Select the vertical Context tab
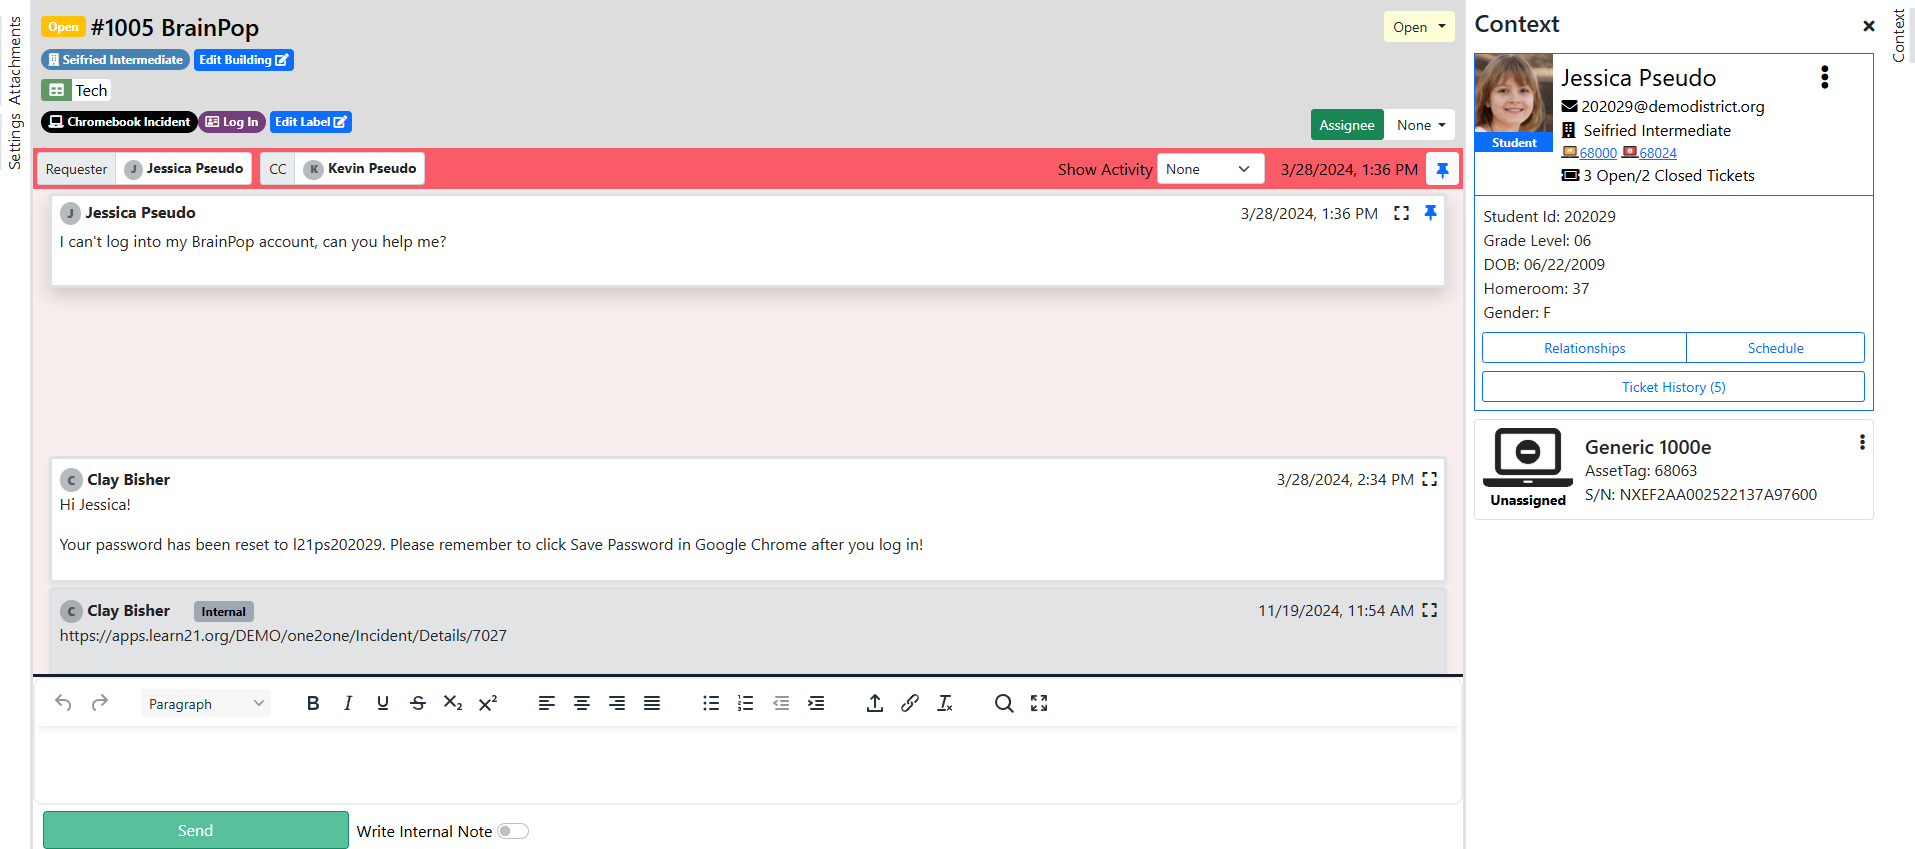The height and width of the screenshot is (849, 1915). [x=1899, y=35]
